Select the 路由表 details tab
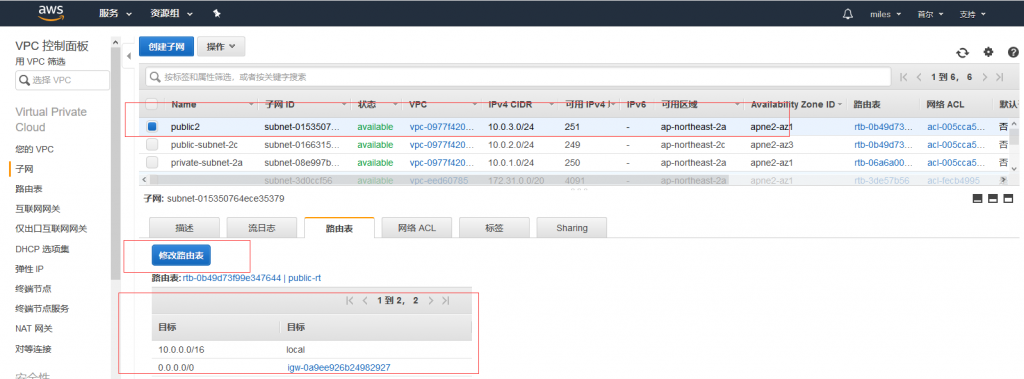The image size is (1024, 379). tap(339, 228)
